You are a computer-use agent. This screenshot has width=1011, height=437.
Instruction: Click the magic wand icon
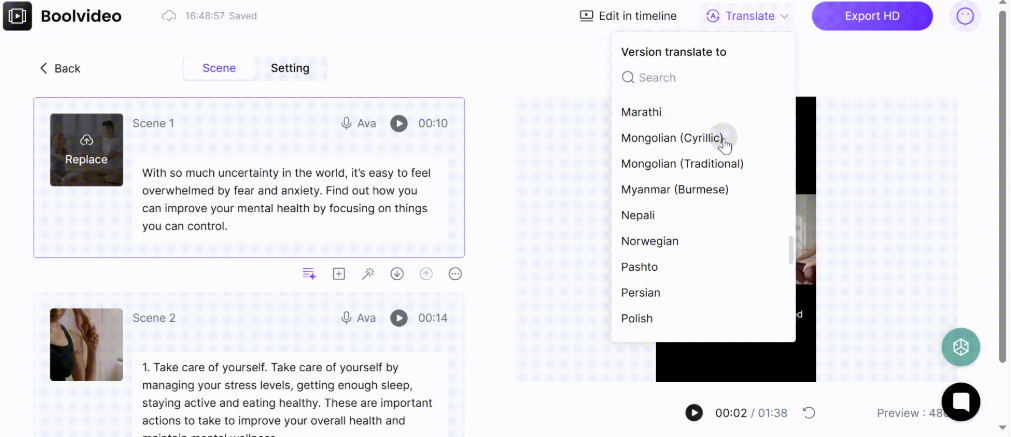click(x=368, y=274)
